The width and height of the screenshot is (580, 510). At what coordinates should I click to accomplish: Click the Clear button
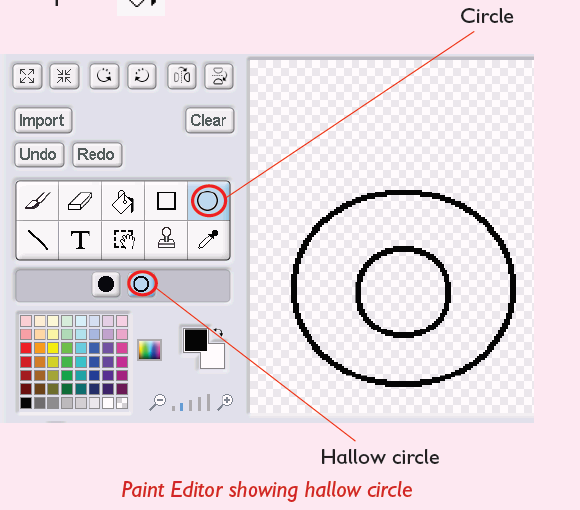210,120
